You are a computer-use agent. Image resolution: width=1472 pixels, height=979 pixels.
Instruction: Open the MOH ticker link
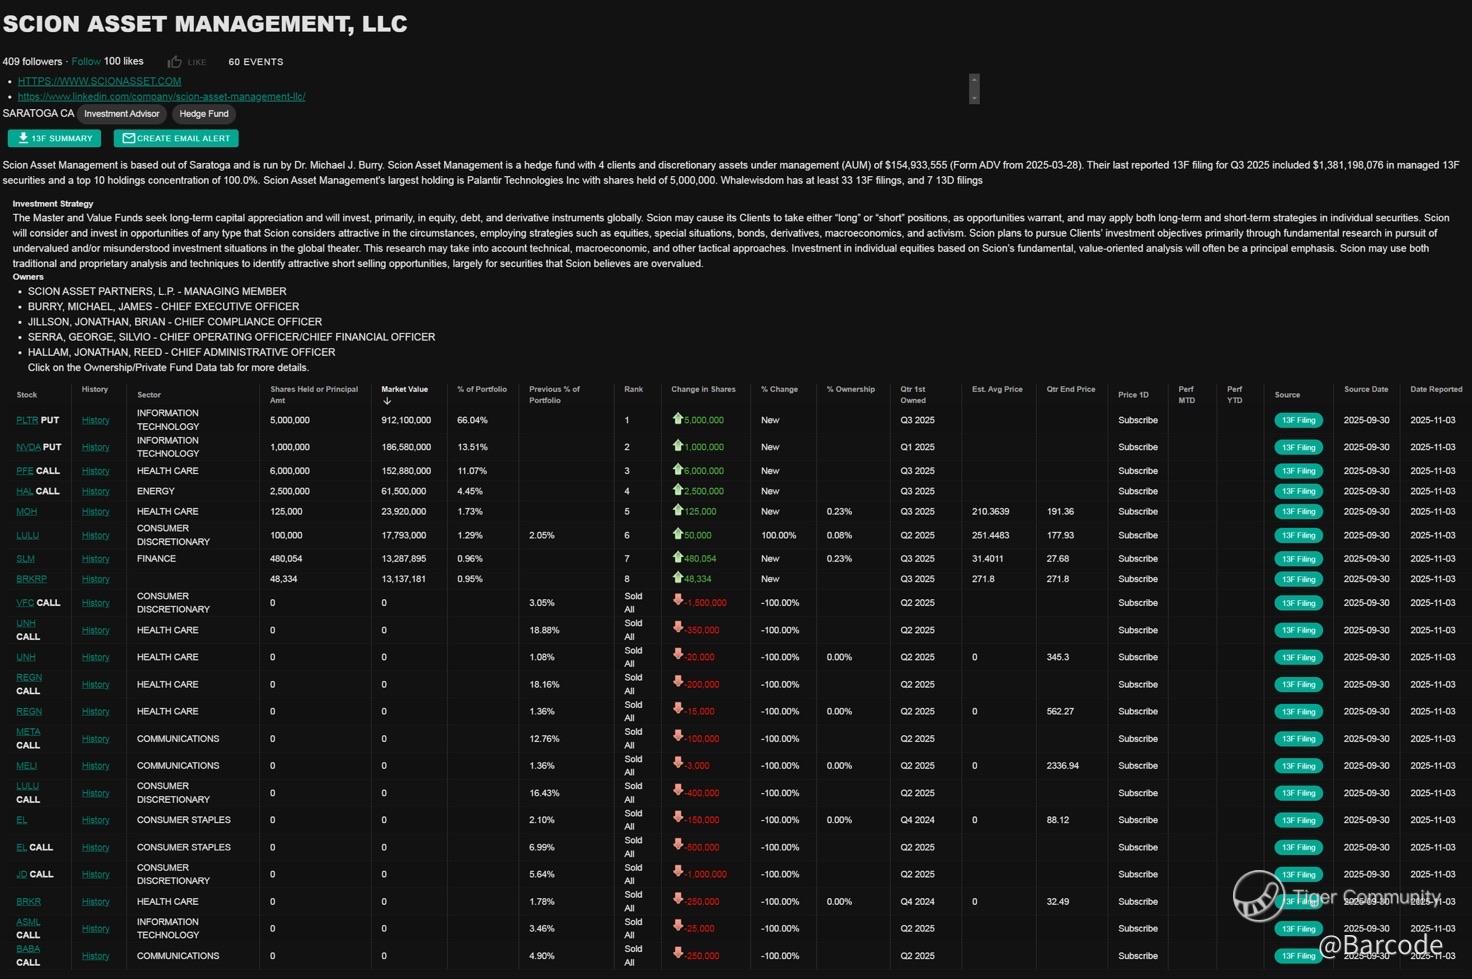[x=26, y=511]
